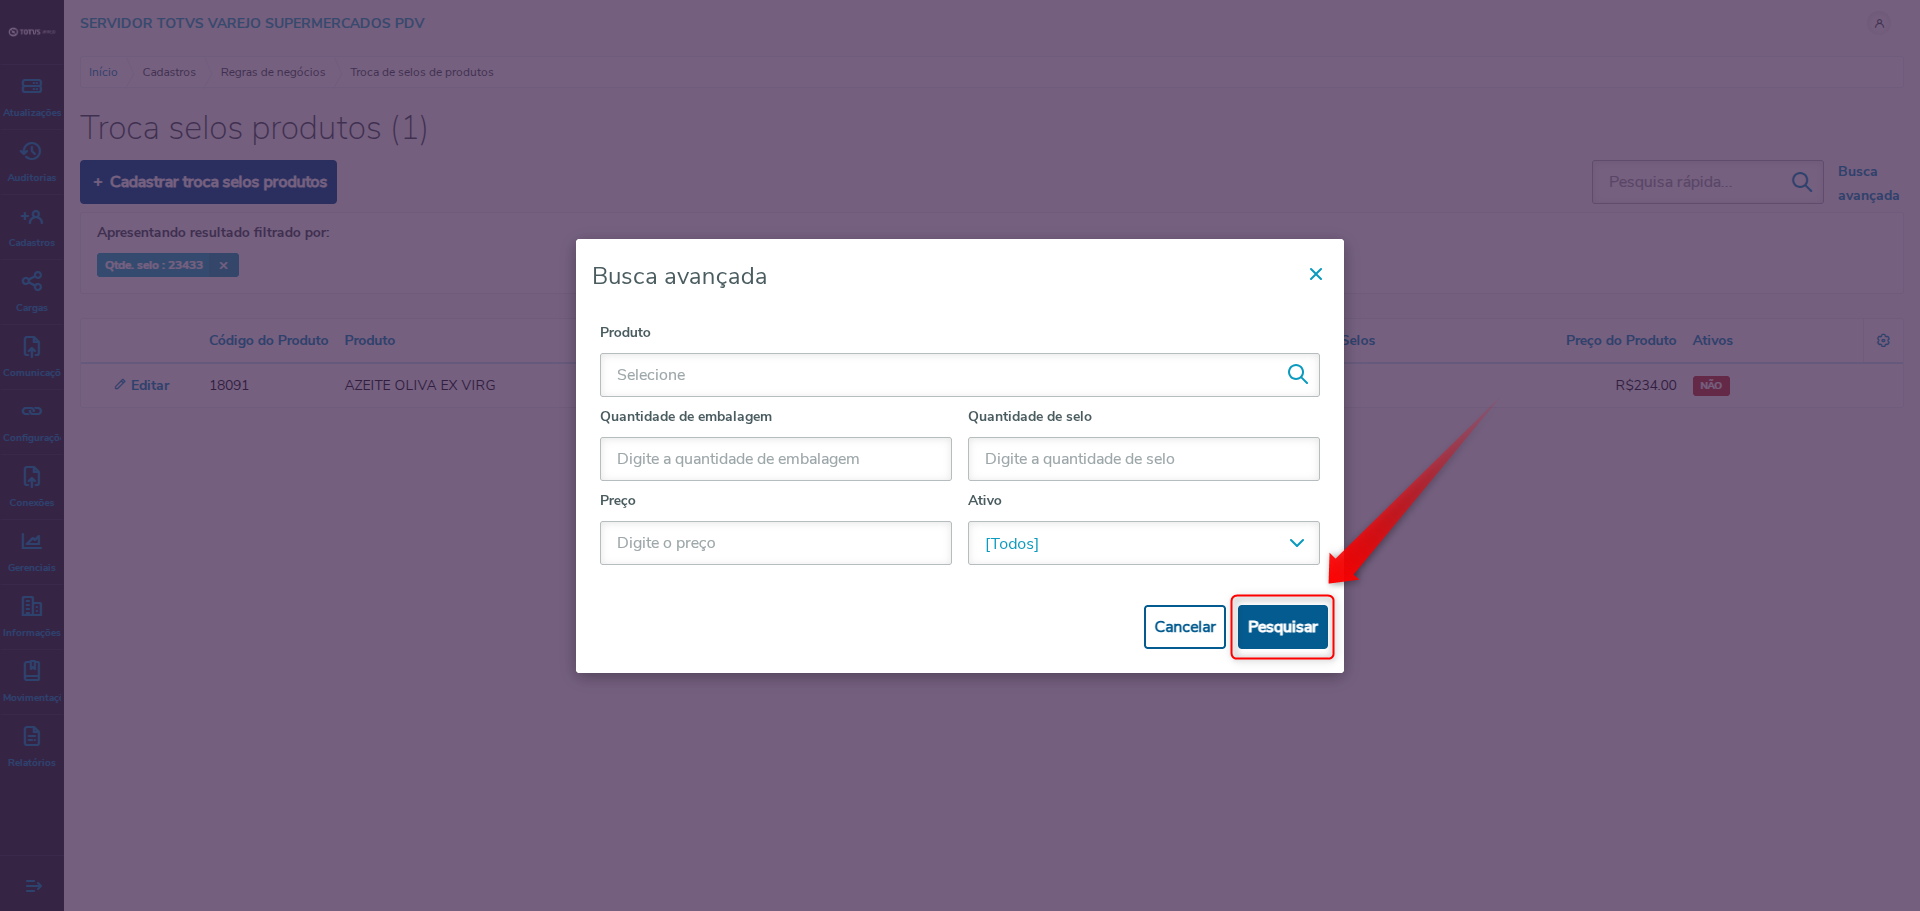
Task: Remove the Qtde. selo filter tag
Action: coord(224,265)
